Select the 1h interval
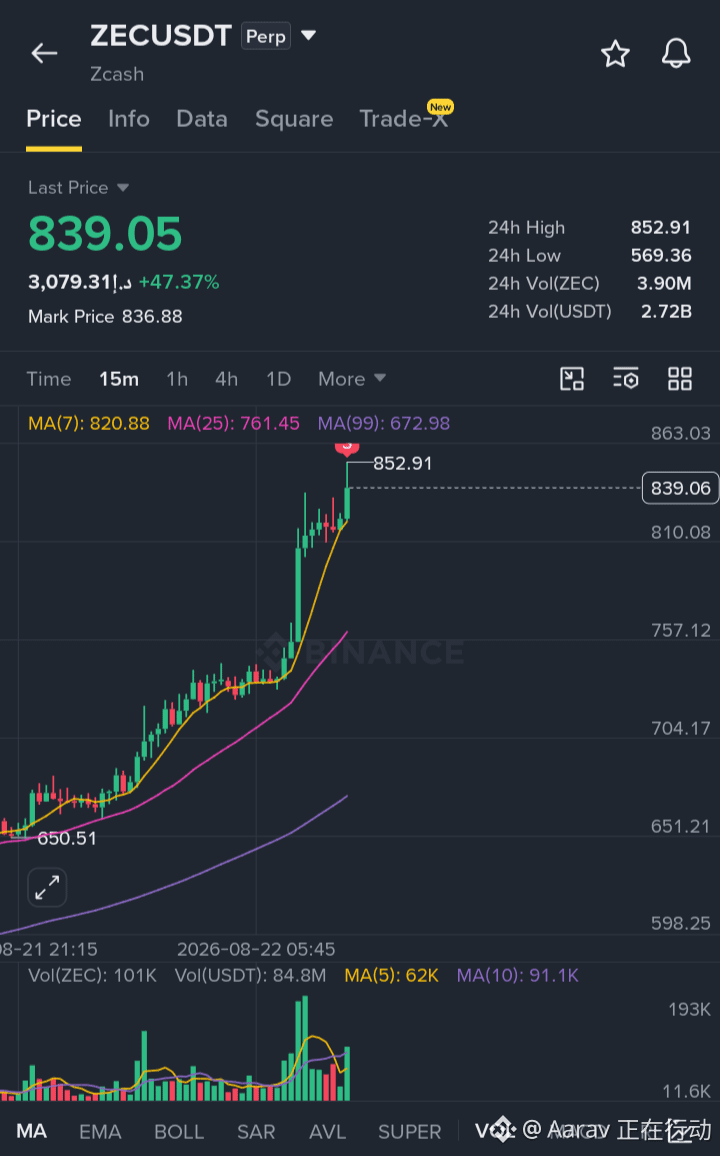Image resolution: width=720 pixels, height=1156 pixels. click(177, 379)
